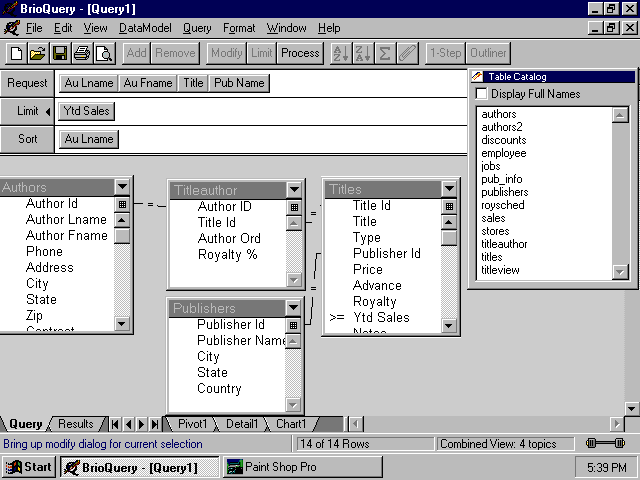Enable the Display Full Names checkbox

[x=482, y=94]
